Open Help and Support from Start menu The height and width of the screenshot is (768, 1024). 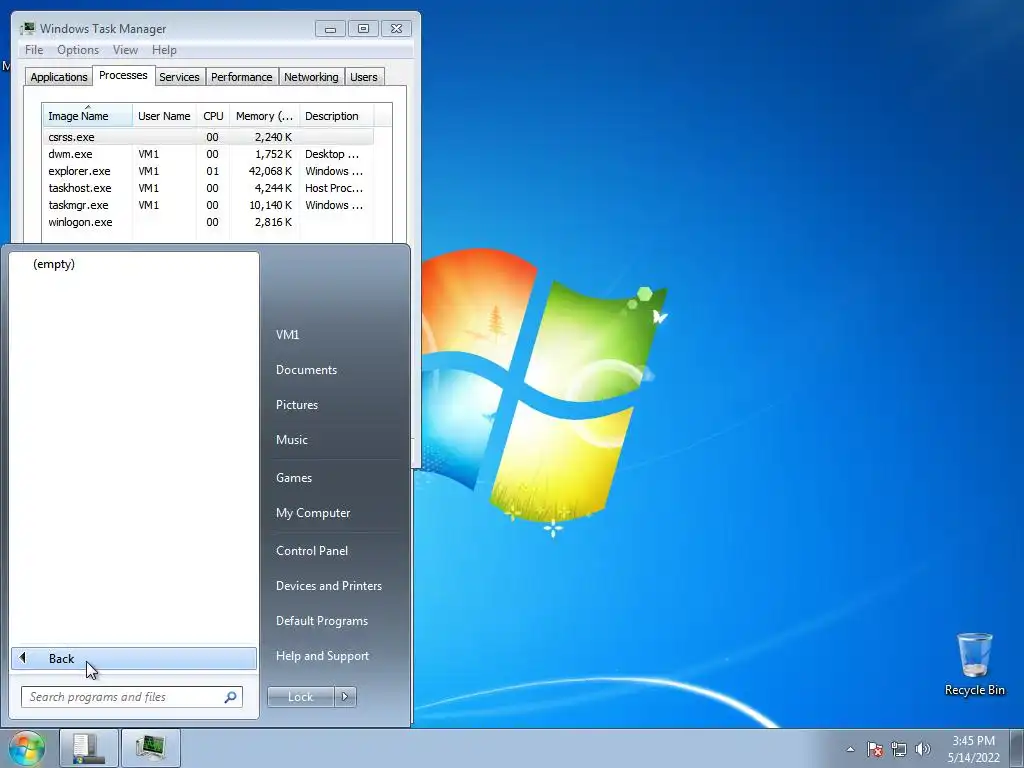323,656
